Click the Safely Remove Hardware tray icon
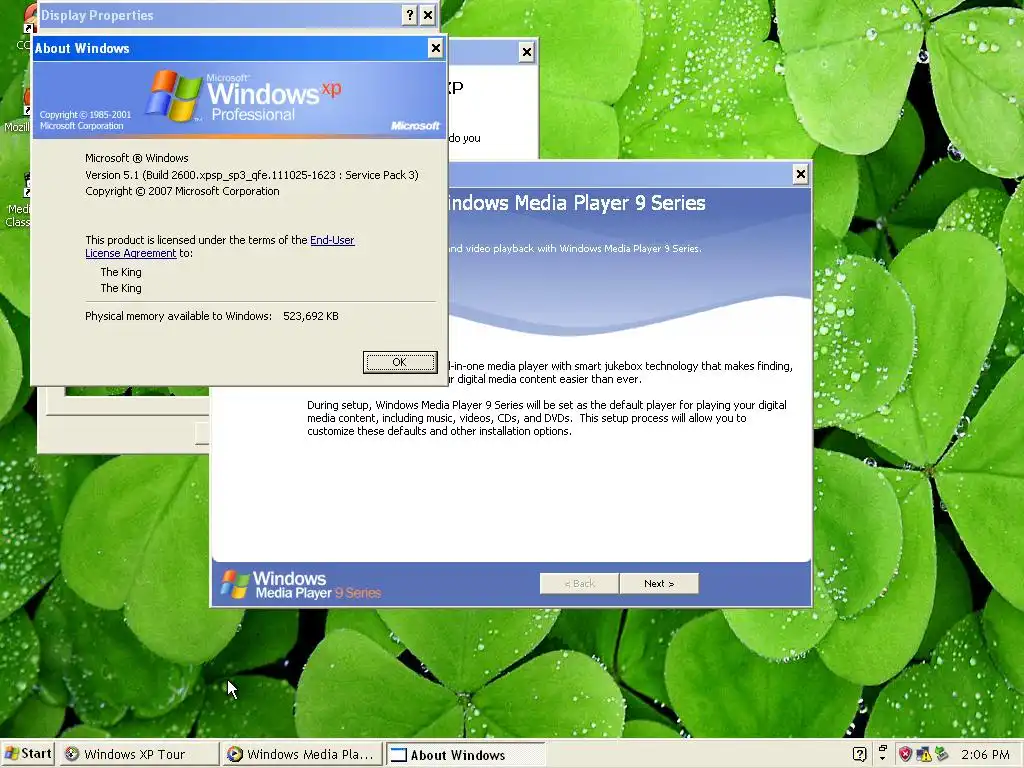The height and width of the screenshot is (768, 1024). coord(940,754)
